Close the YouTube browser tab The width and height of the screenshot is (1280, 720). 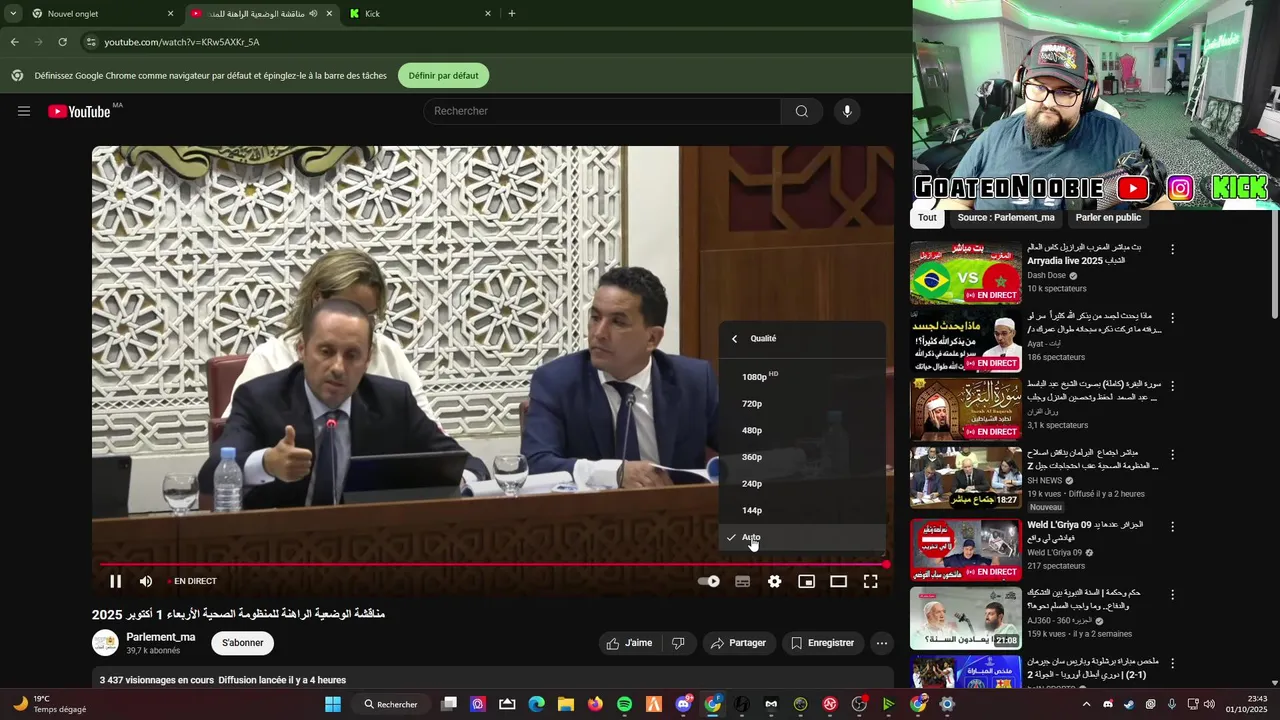tap(329, 14)
